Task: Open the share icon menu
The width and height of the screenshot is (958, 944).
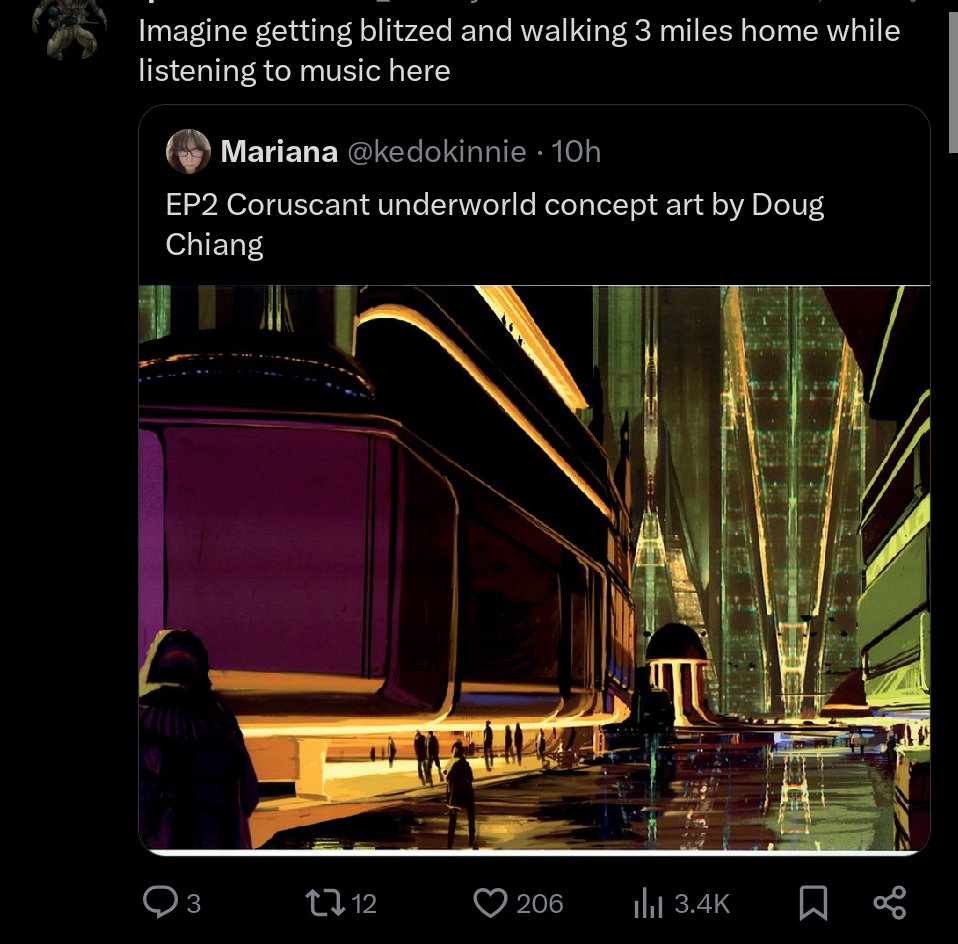Action: pyautogui.click(x=890, y=903)
